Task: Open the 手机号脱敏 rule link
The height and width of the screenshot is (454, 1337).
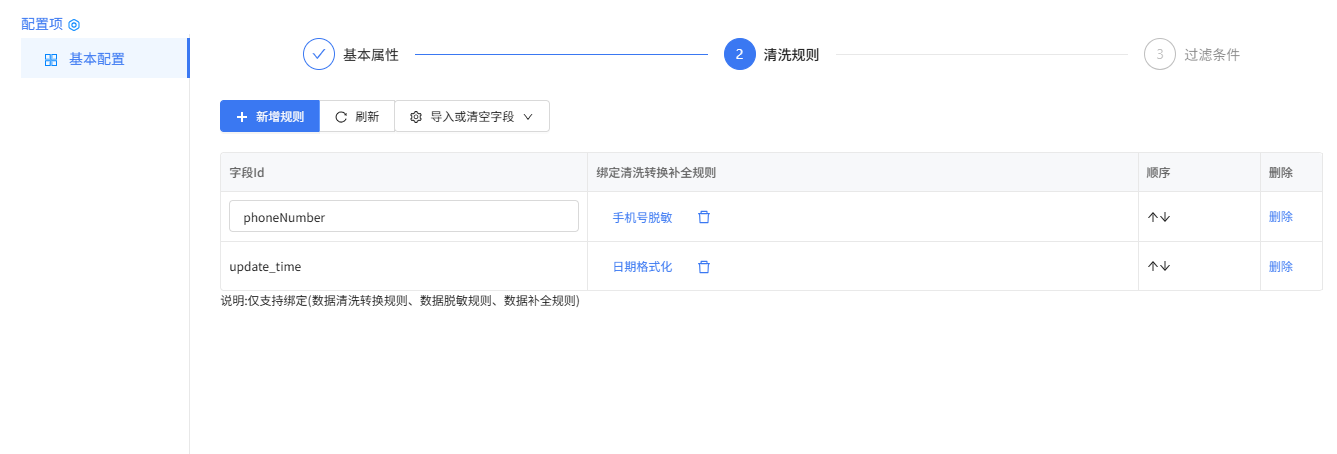Action: click(642, 217)
